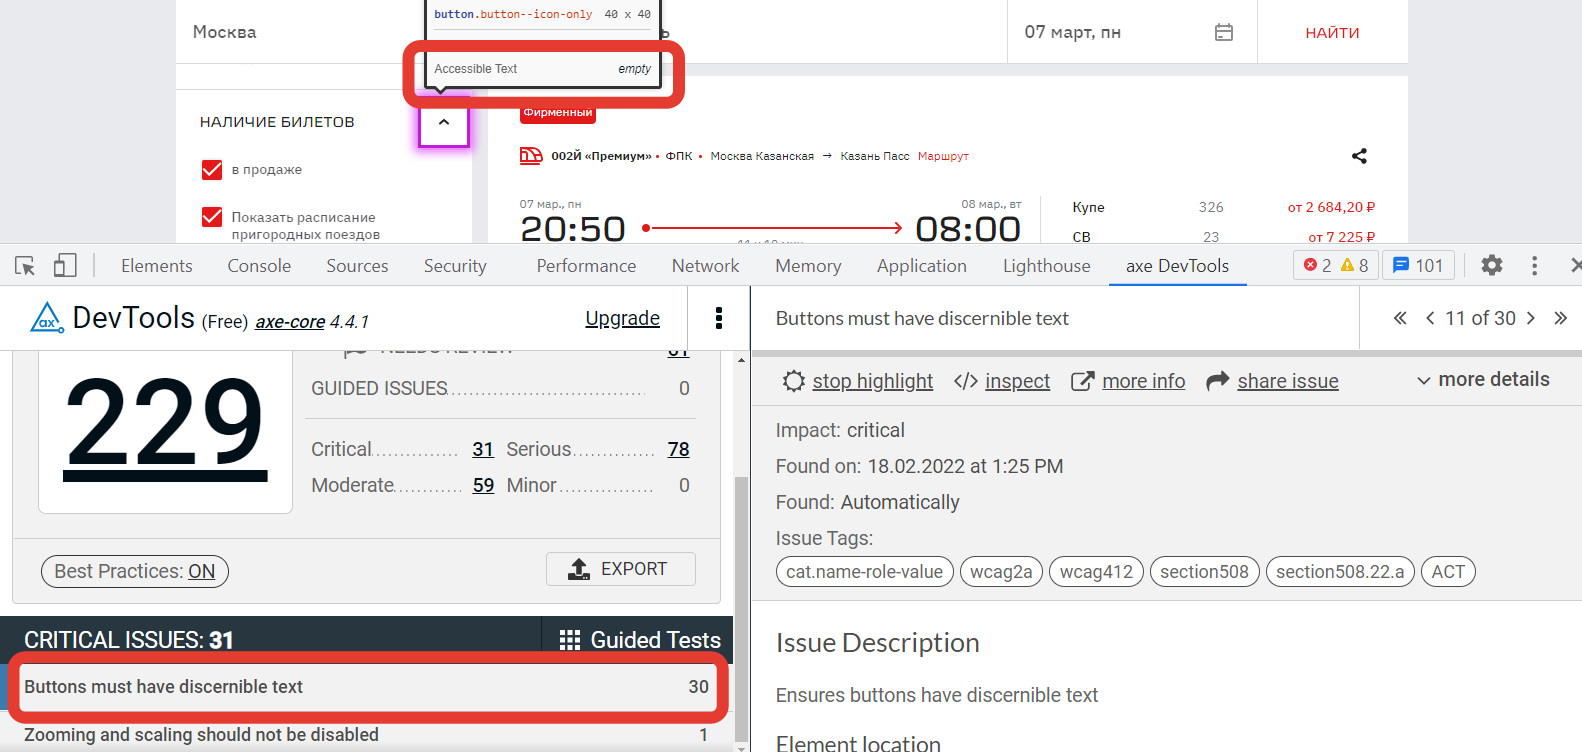1582x752 pixels.
Task: Uncheck the 'в продаже' checkbox
Action: [212, 170]
